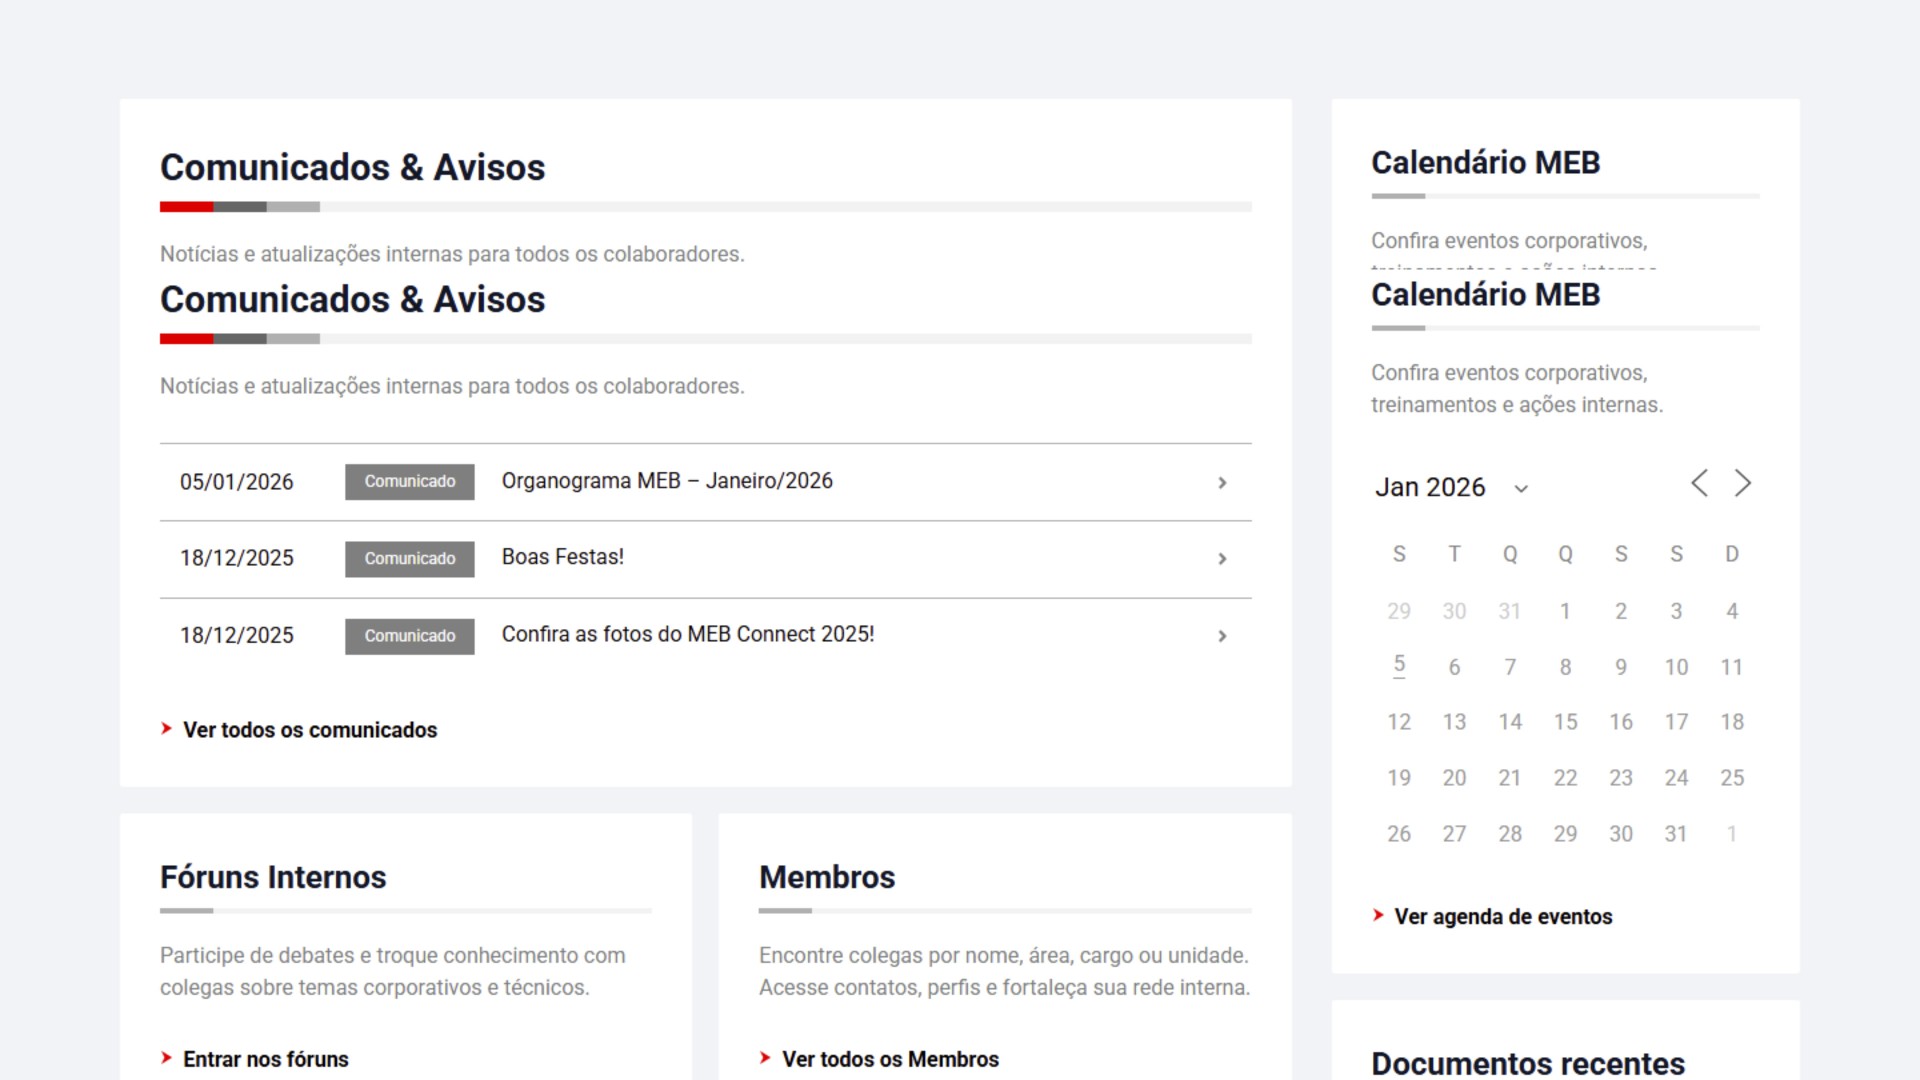This screenshot has height=1080, width=1920.
Task: Click chevron on MEB Connect 2025 row
Action: [1222, 636]
